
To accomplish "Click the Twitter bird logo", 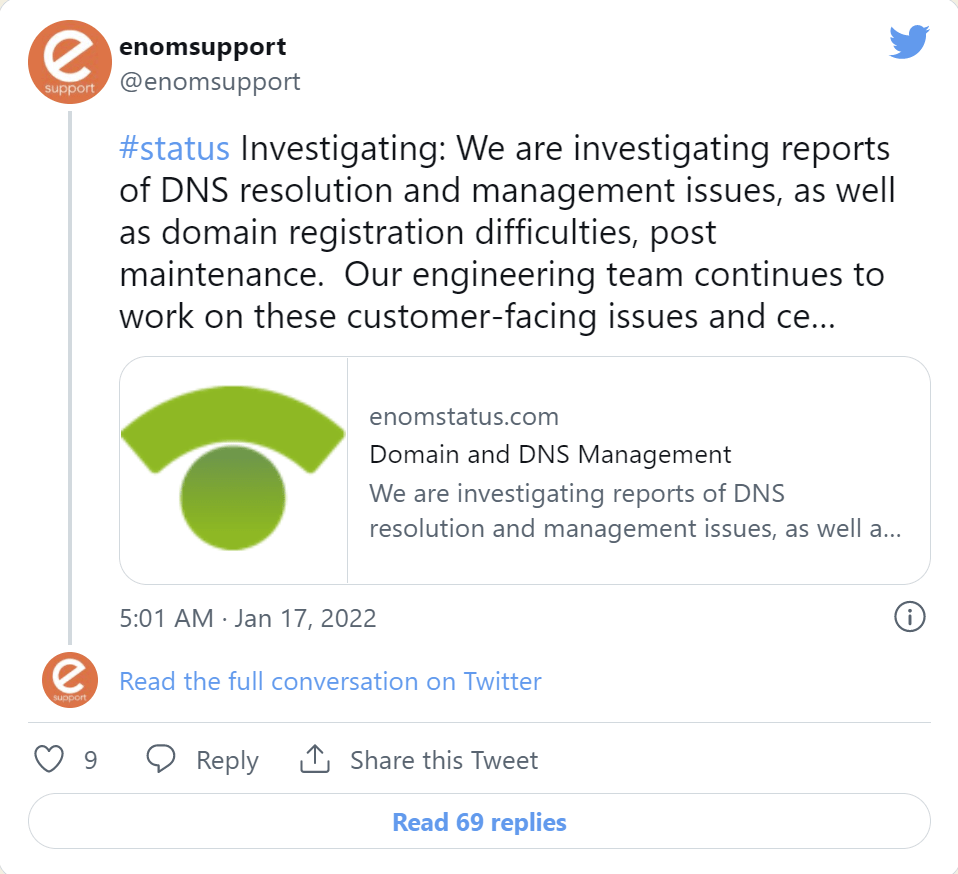I will (909, 43).
